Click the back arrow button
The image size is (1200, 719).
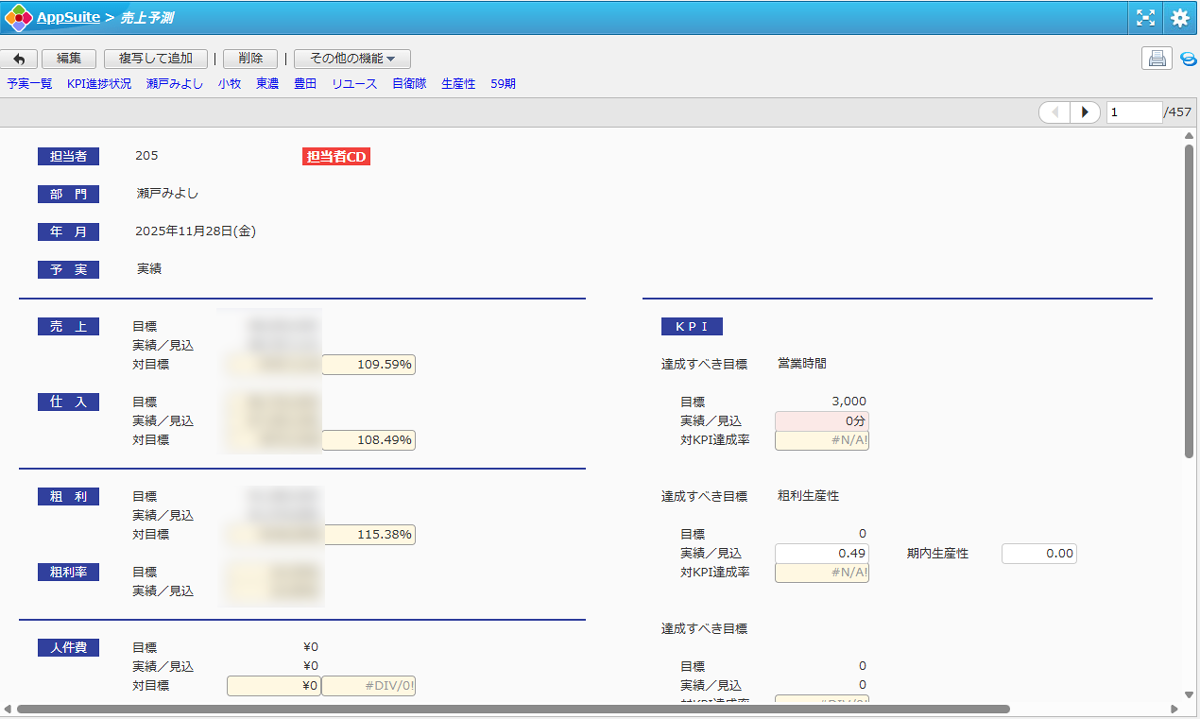(19, 59)
